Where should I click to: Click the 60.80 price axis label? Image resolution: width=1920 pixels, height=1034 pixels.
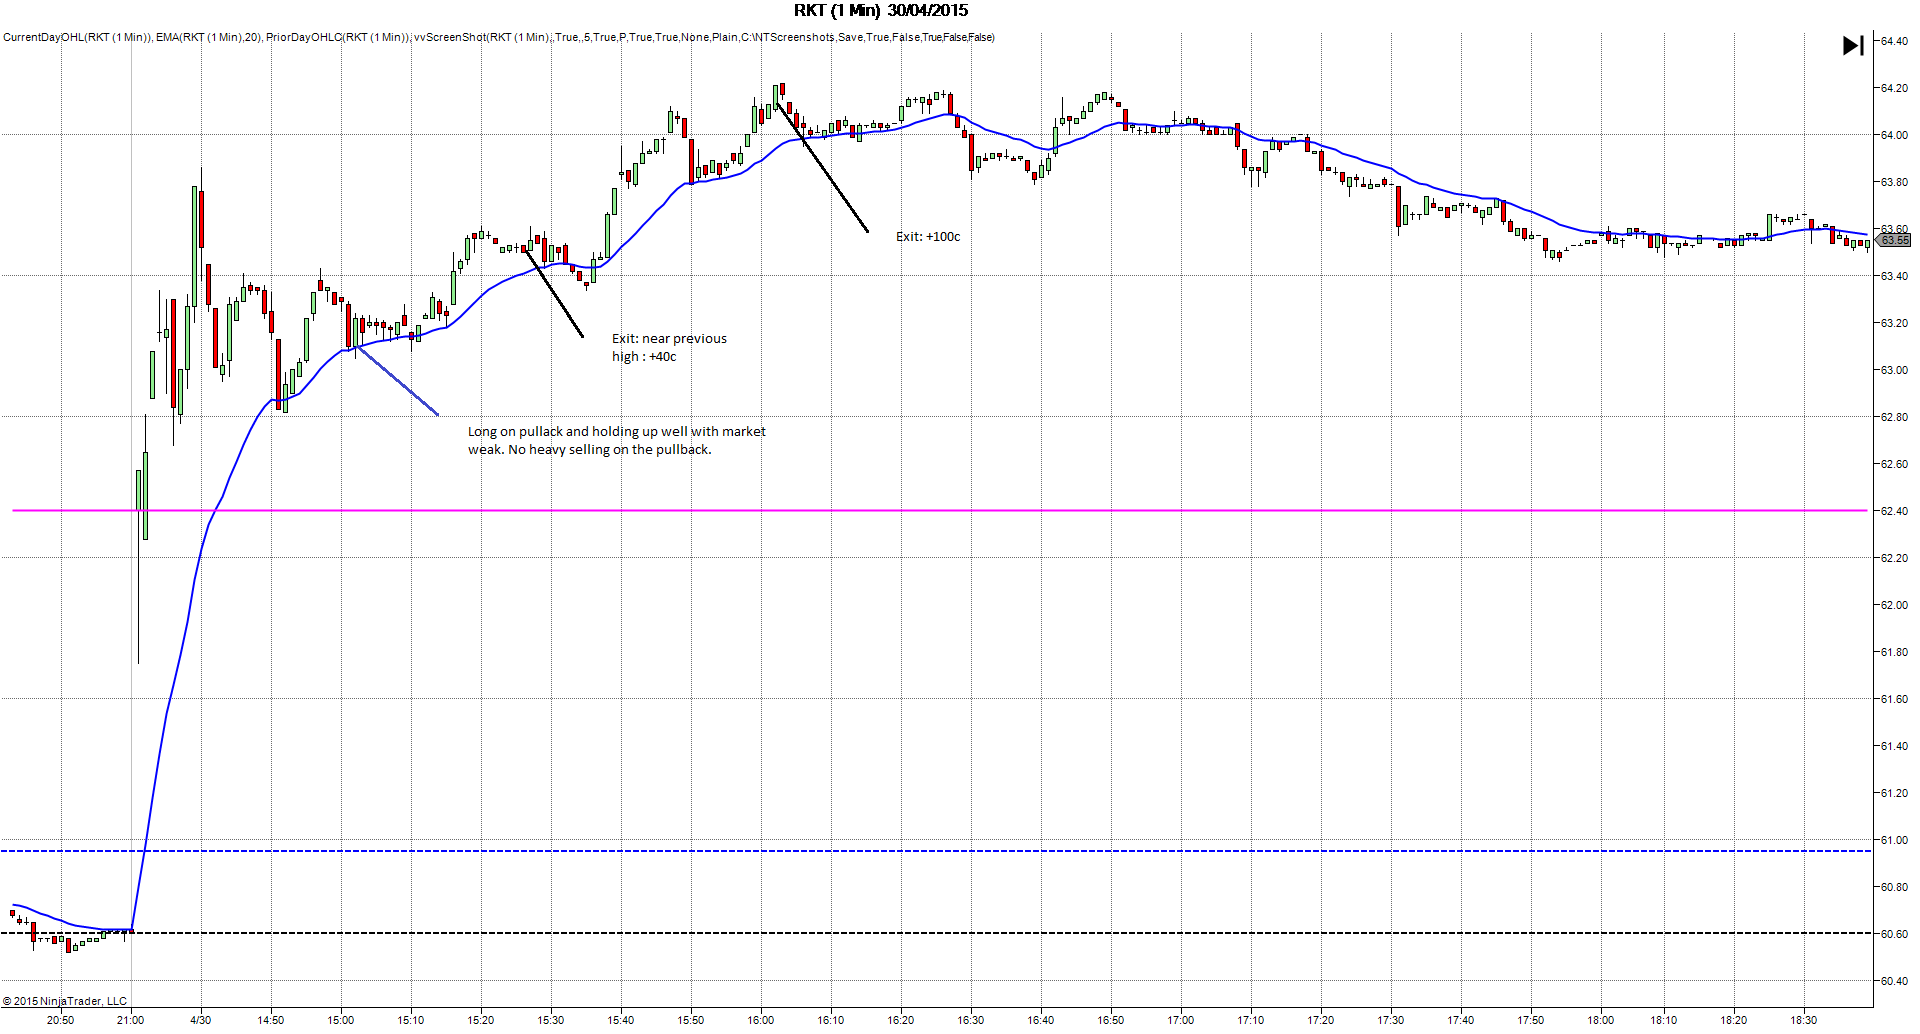1894,887
